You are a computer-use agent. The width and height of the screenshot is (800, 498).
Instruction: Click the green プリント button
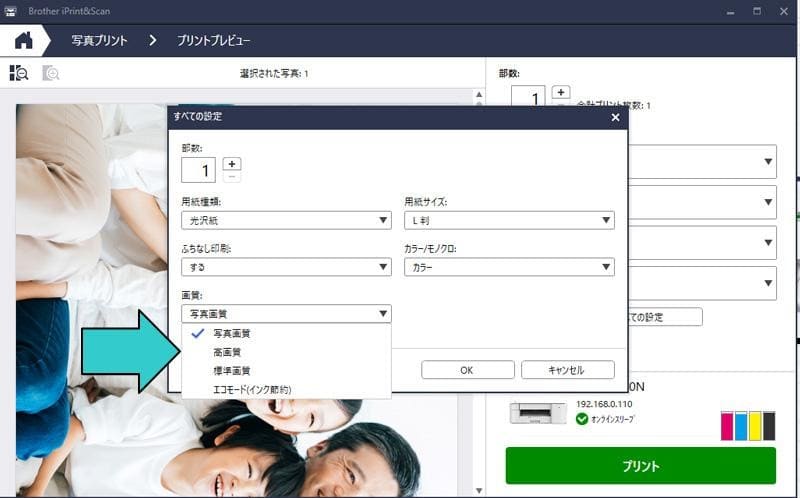tap(640, 466)
